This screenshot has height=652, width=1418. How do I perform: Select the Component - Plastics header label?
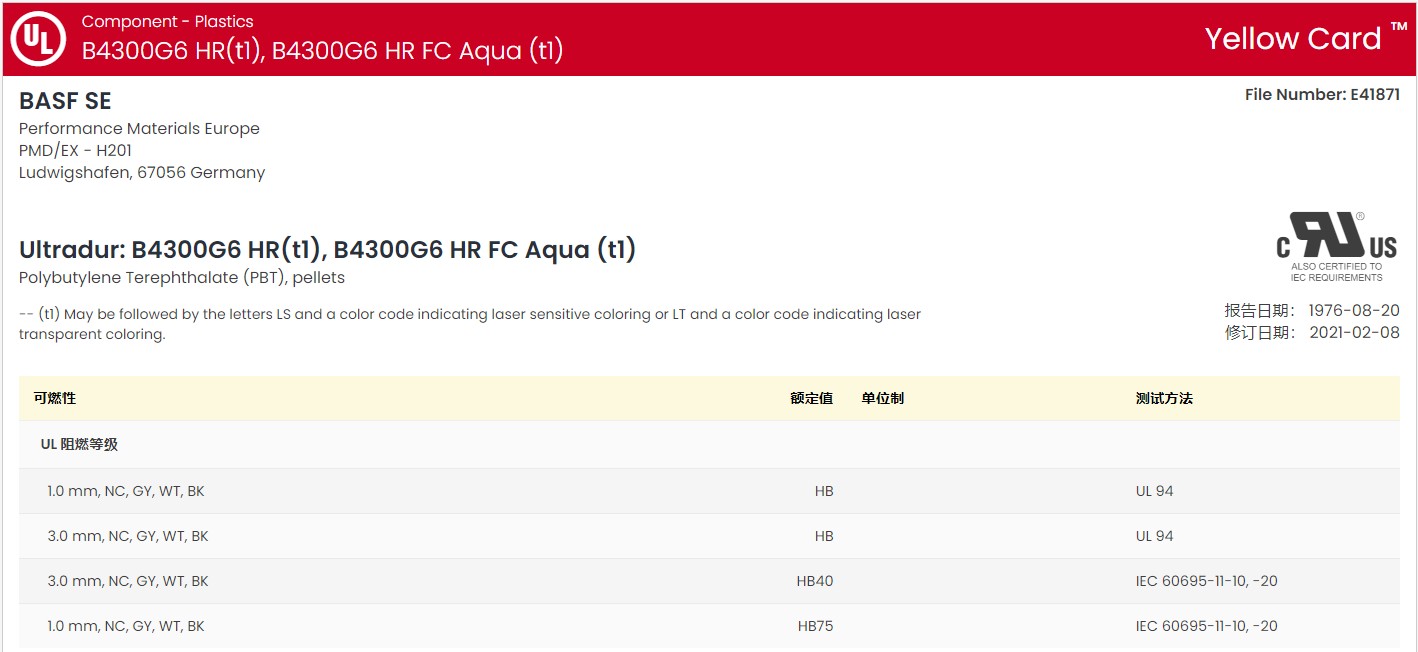(x=168, y=21)
